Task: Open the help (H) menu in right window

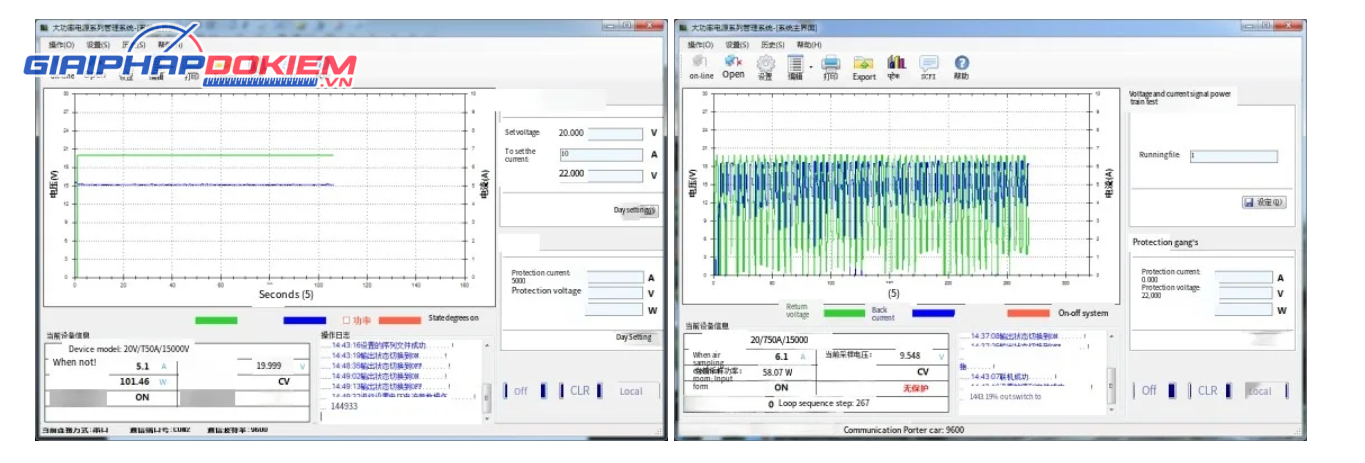Action: click(809, 45)
